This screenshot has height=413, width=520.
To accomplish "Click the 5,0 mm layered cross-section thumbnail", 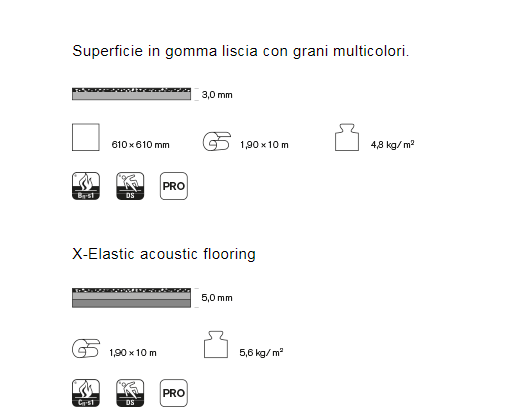I will pyautogui.click(x=131, y=298).
